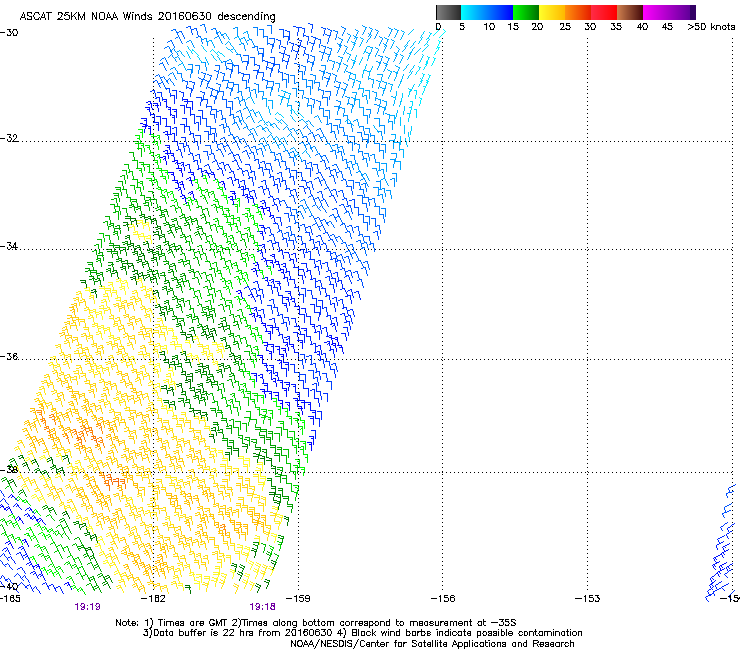Click the green 15-20 knots legend segment
The height and width of the screenshot is (650, 740).
(526, 12)
